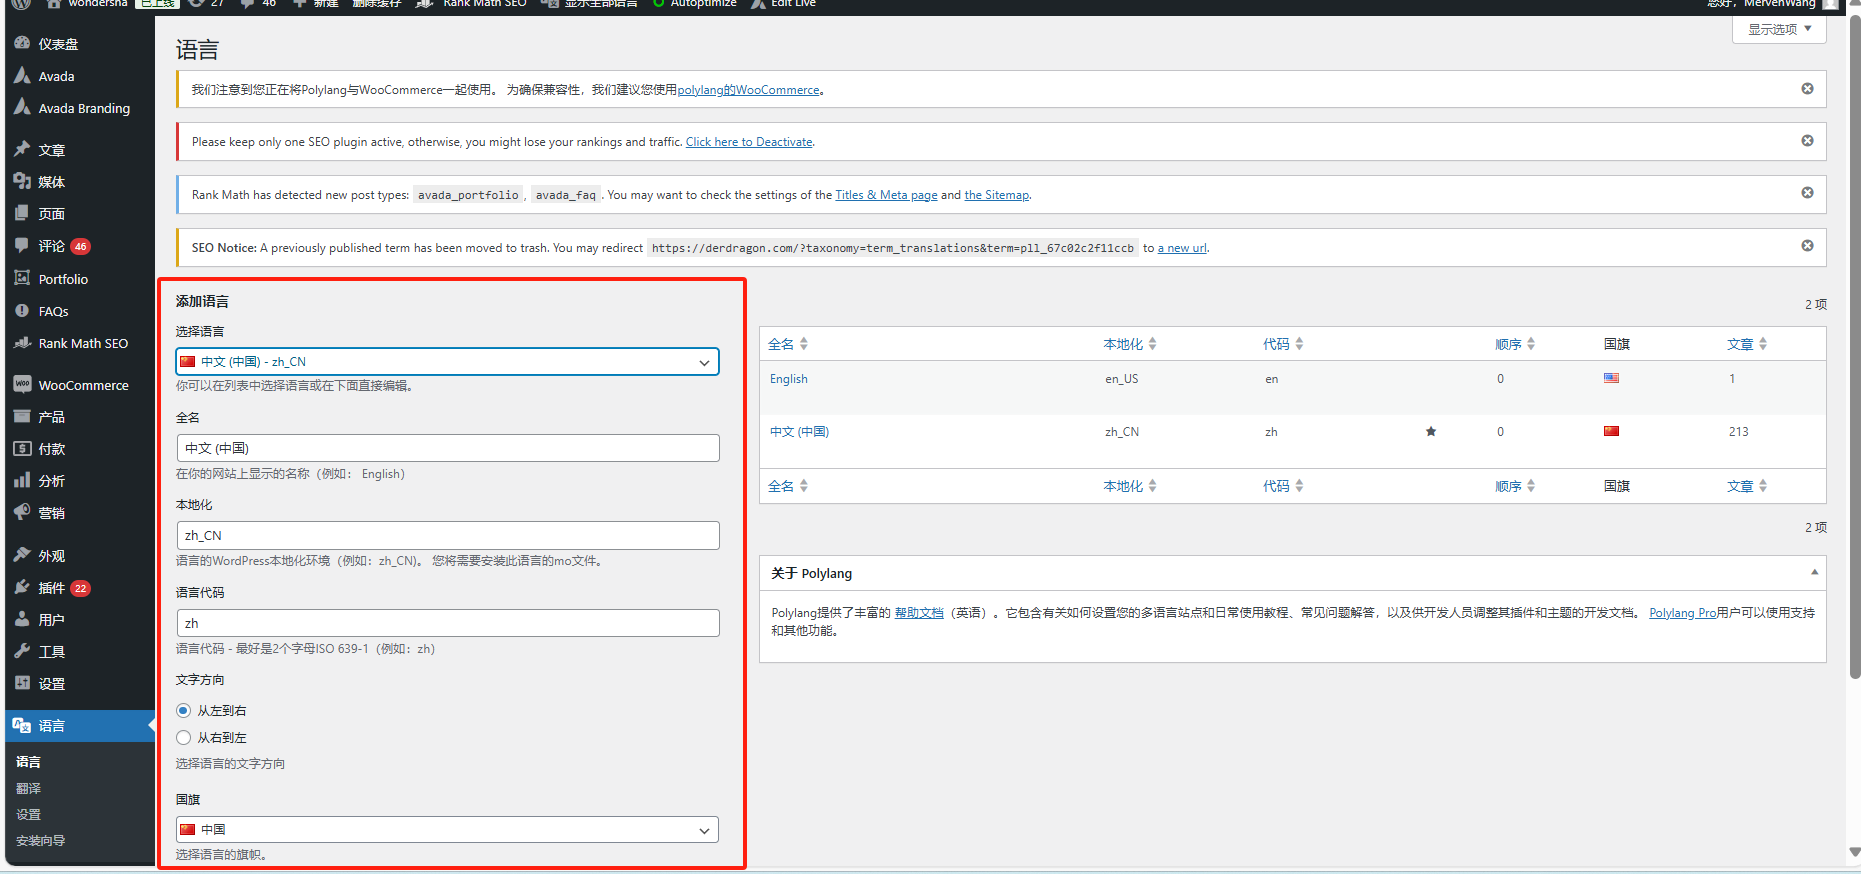
Task: Select 从右到左 text direction radio
Action: [x=184, y=738]
